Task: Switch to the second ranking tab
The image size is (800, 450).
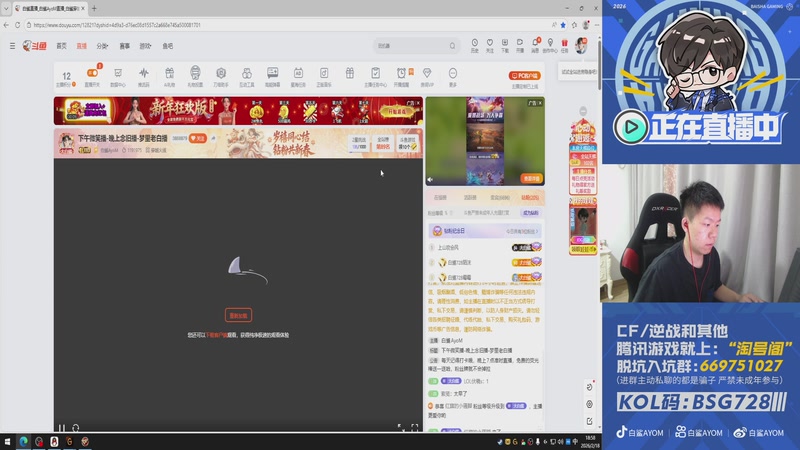Action: pyautogui.click(x=470, y=197)
